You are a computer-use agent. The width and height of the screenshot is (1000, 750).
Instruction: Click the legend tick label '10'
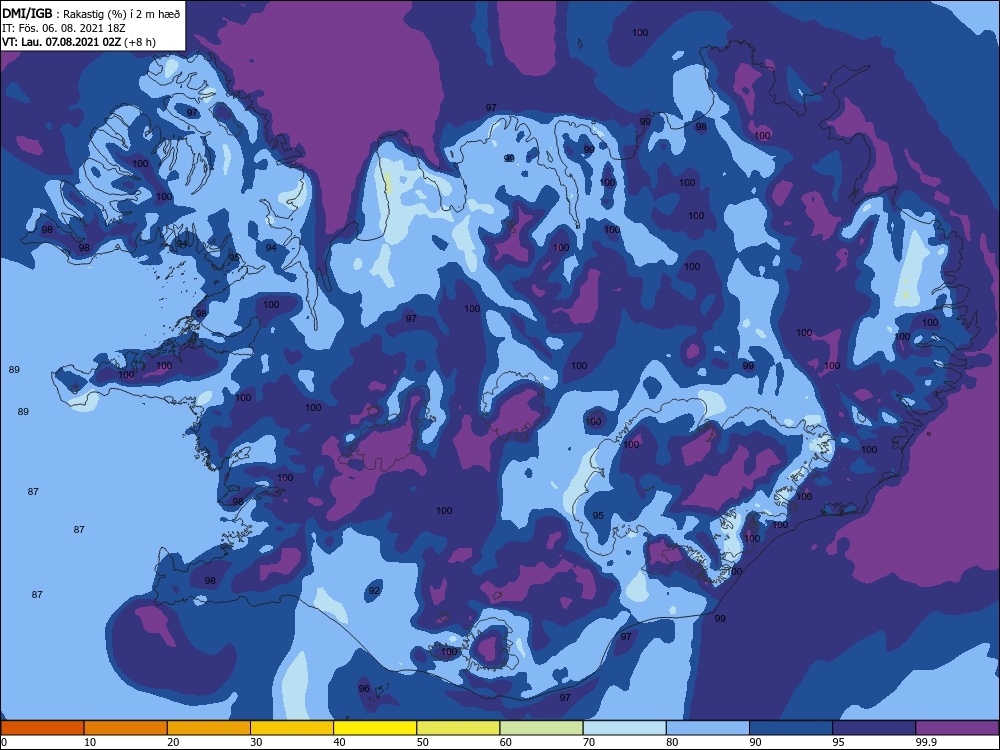click(x=90, y=742)
